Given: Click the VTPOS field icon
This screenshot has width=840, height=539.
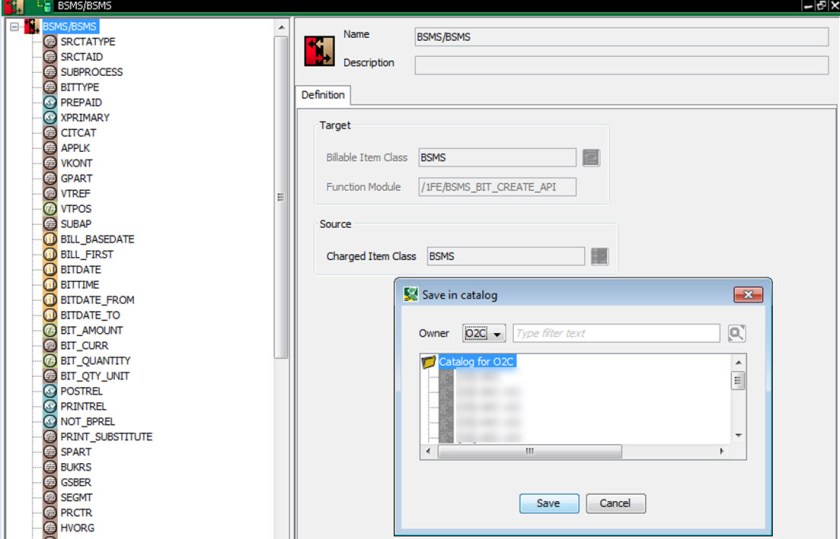Looking at the screenshot, I should [x=50, y=208].
